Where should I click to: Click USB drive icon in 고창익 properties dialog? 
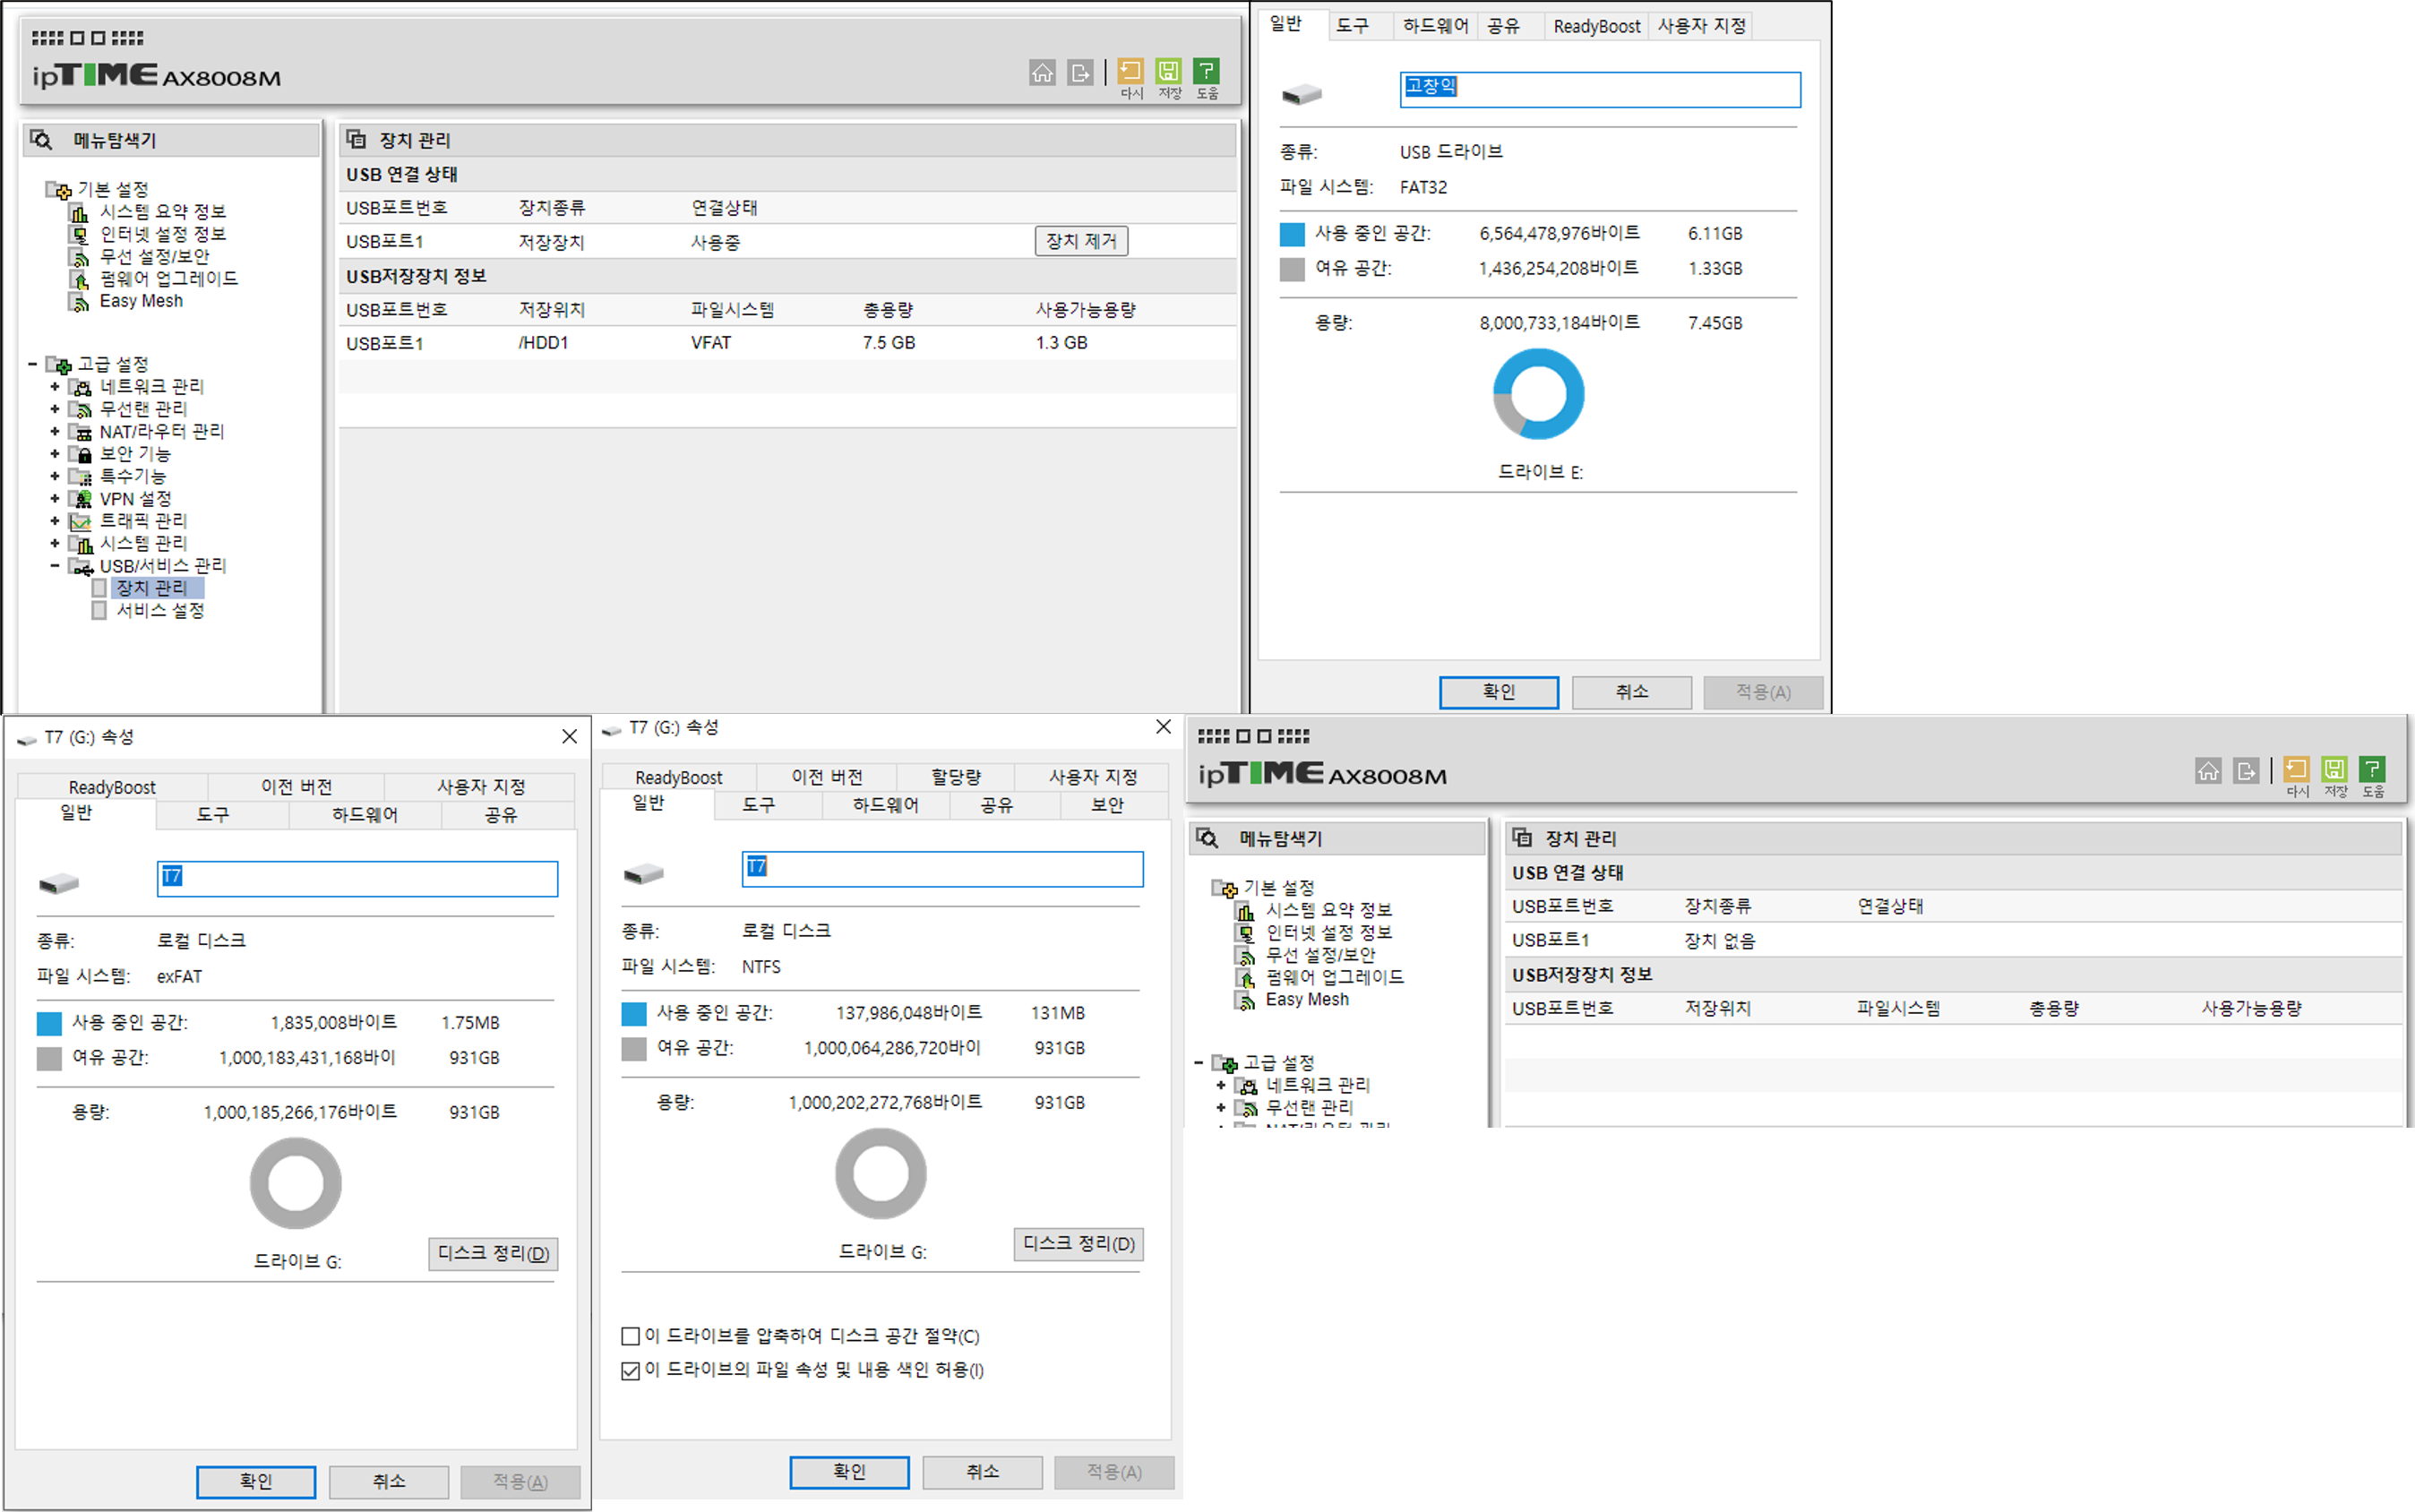coord(1301,94)
